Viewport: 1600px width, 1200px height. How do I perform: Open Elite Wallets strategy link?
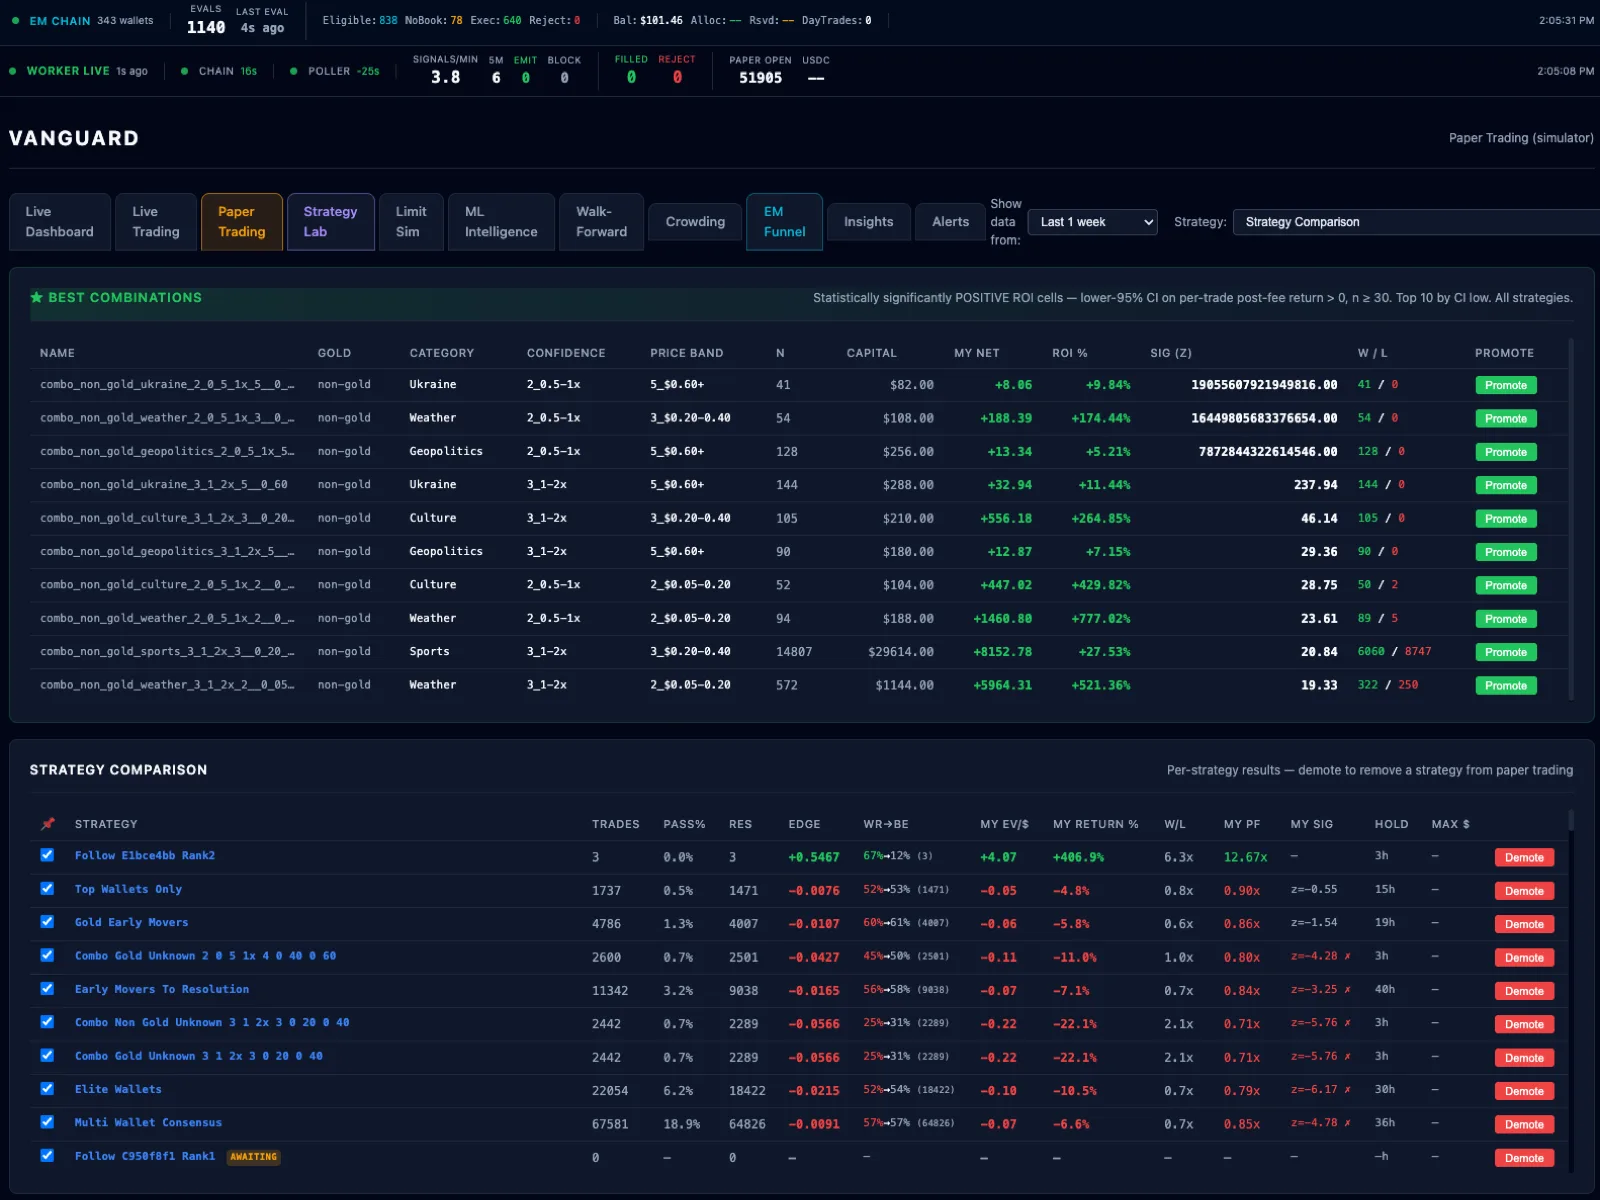[118, 1089]
